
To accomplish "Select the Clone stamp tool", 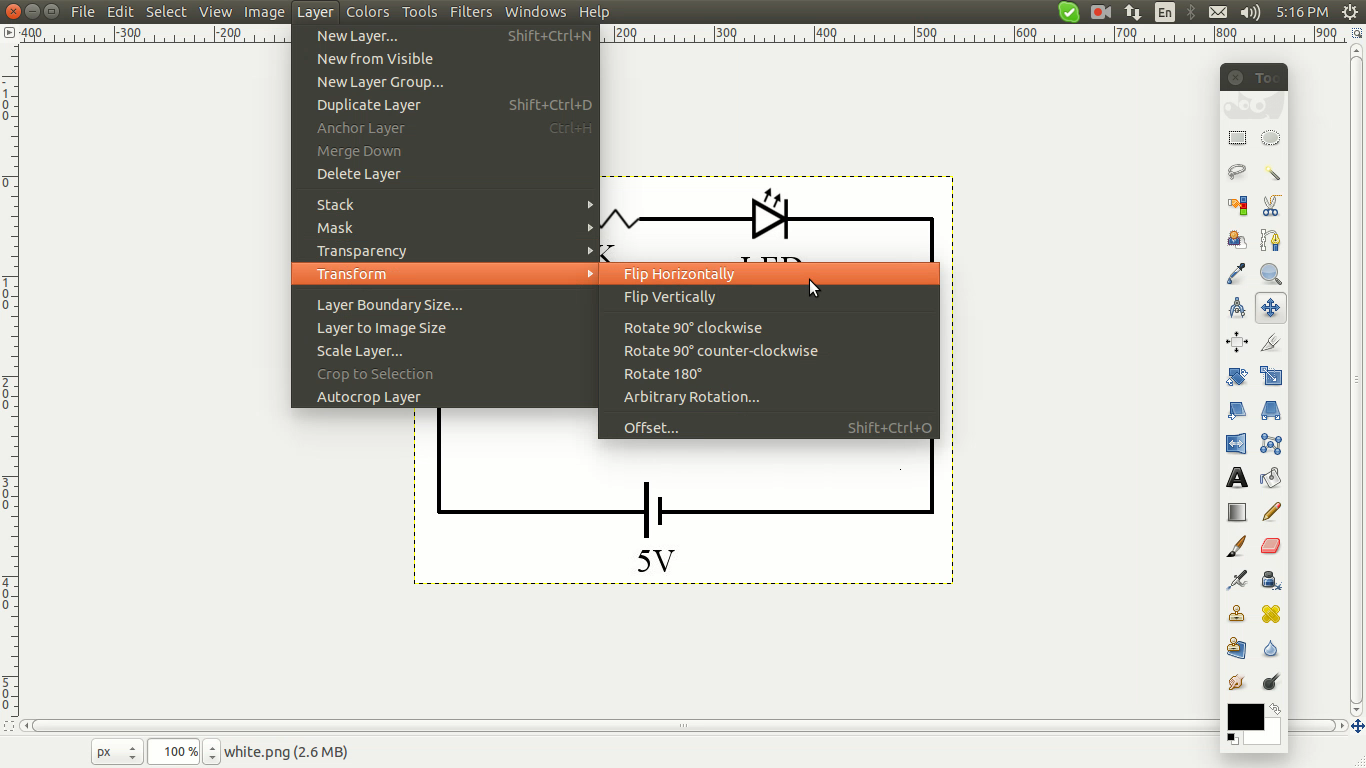I will coord(1237,614).
